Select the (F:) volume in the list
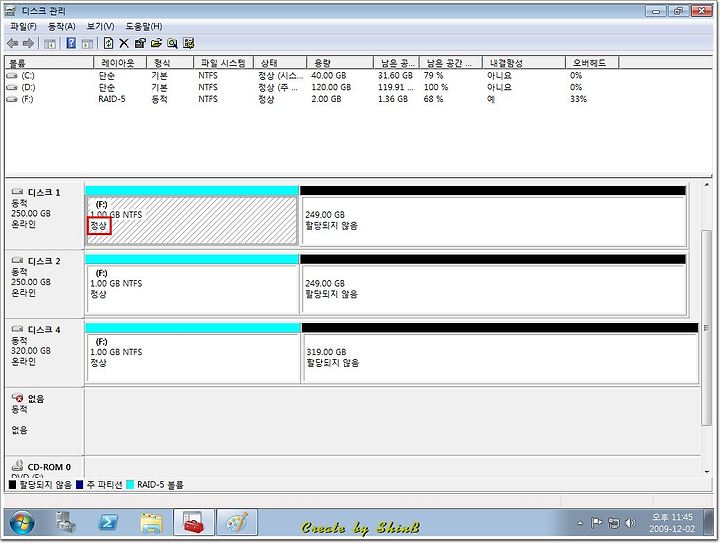This screenshot has width=720, height=543. [312, 99]
